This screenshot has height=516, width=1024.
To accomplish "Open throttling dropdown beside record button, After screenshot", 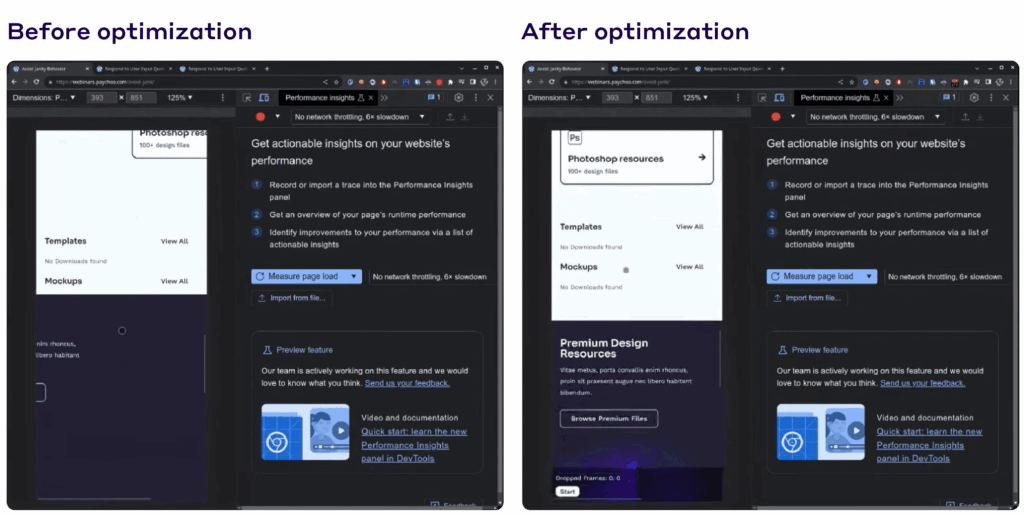I will (x=874, y=117).
